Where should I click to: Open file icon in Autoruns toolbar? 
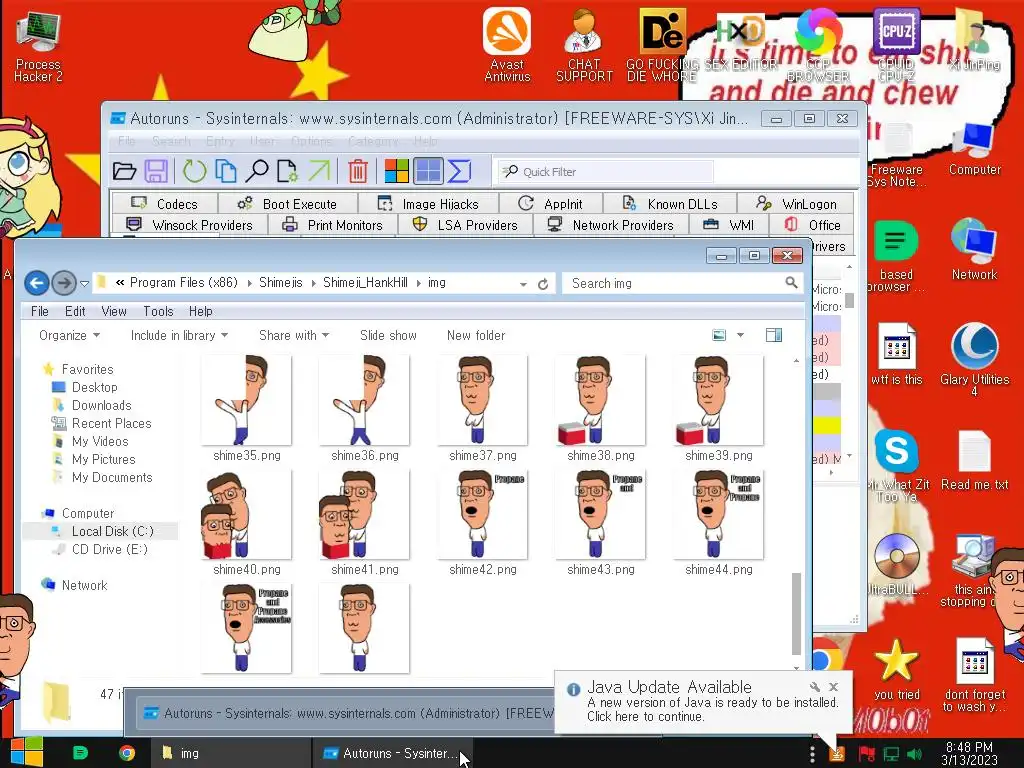point(124,172)
